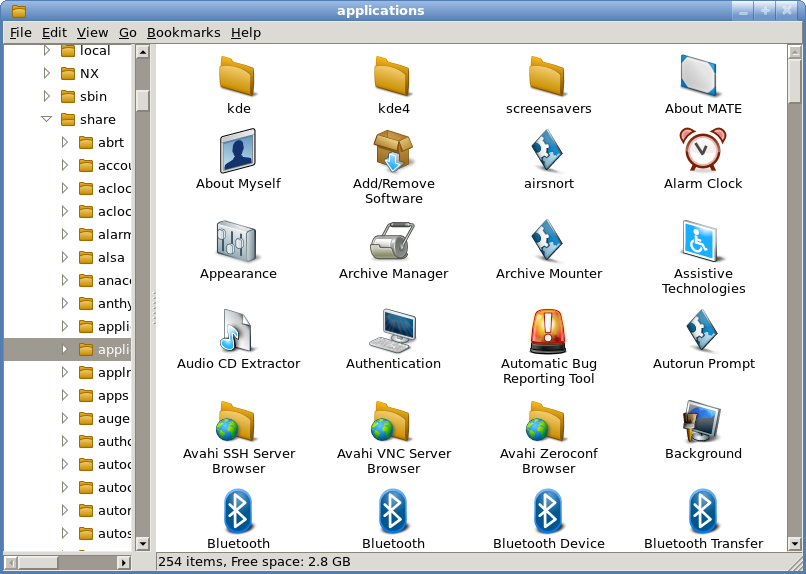Screen dimensions: 806x574
Task: Select the About MATE launcher icon
Action: click(698, 76)
